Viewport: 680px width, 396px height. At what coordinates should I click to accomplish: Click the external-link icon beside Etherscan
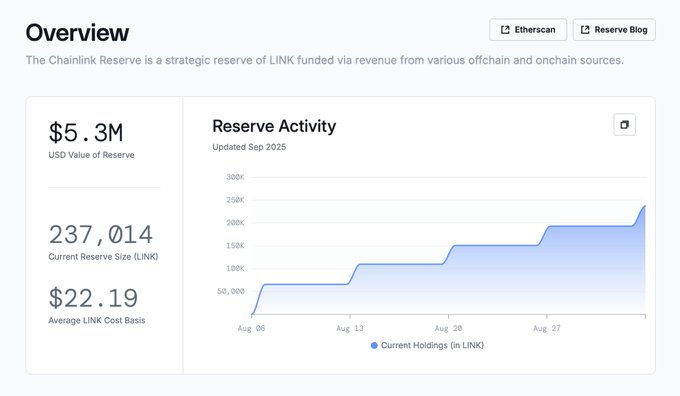(505, 29)
